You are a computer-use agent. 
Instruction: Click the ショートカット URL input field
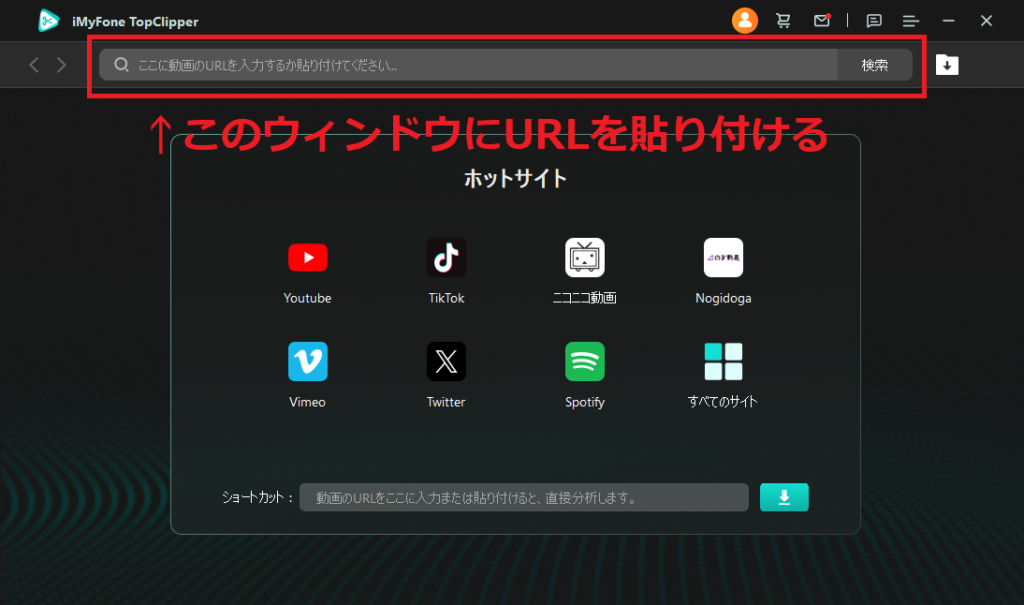(x=524, y=497)
